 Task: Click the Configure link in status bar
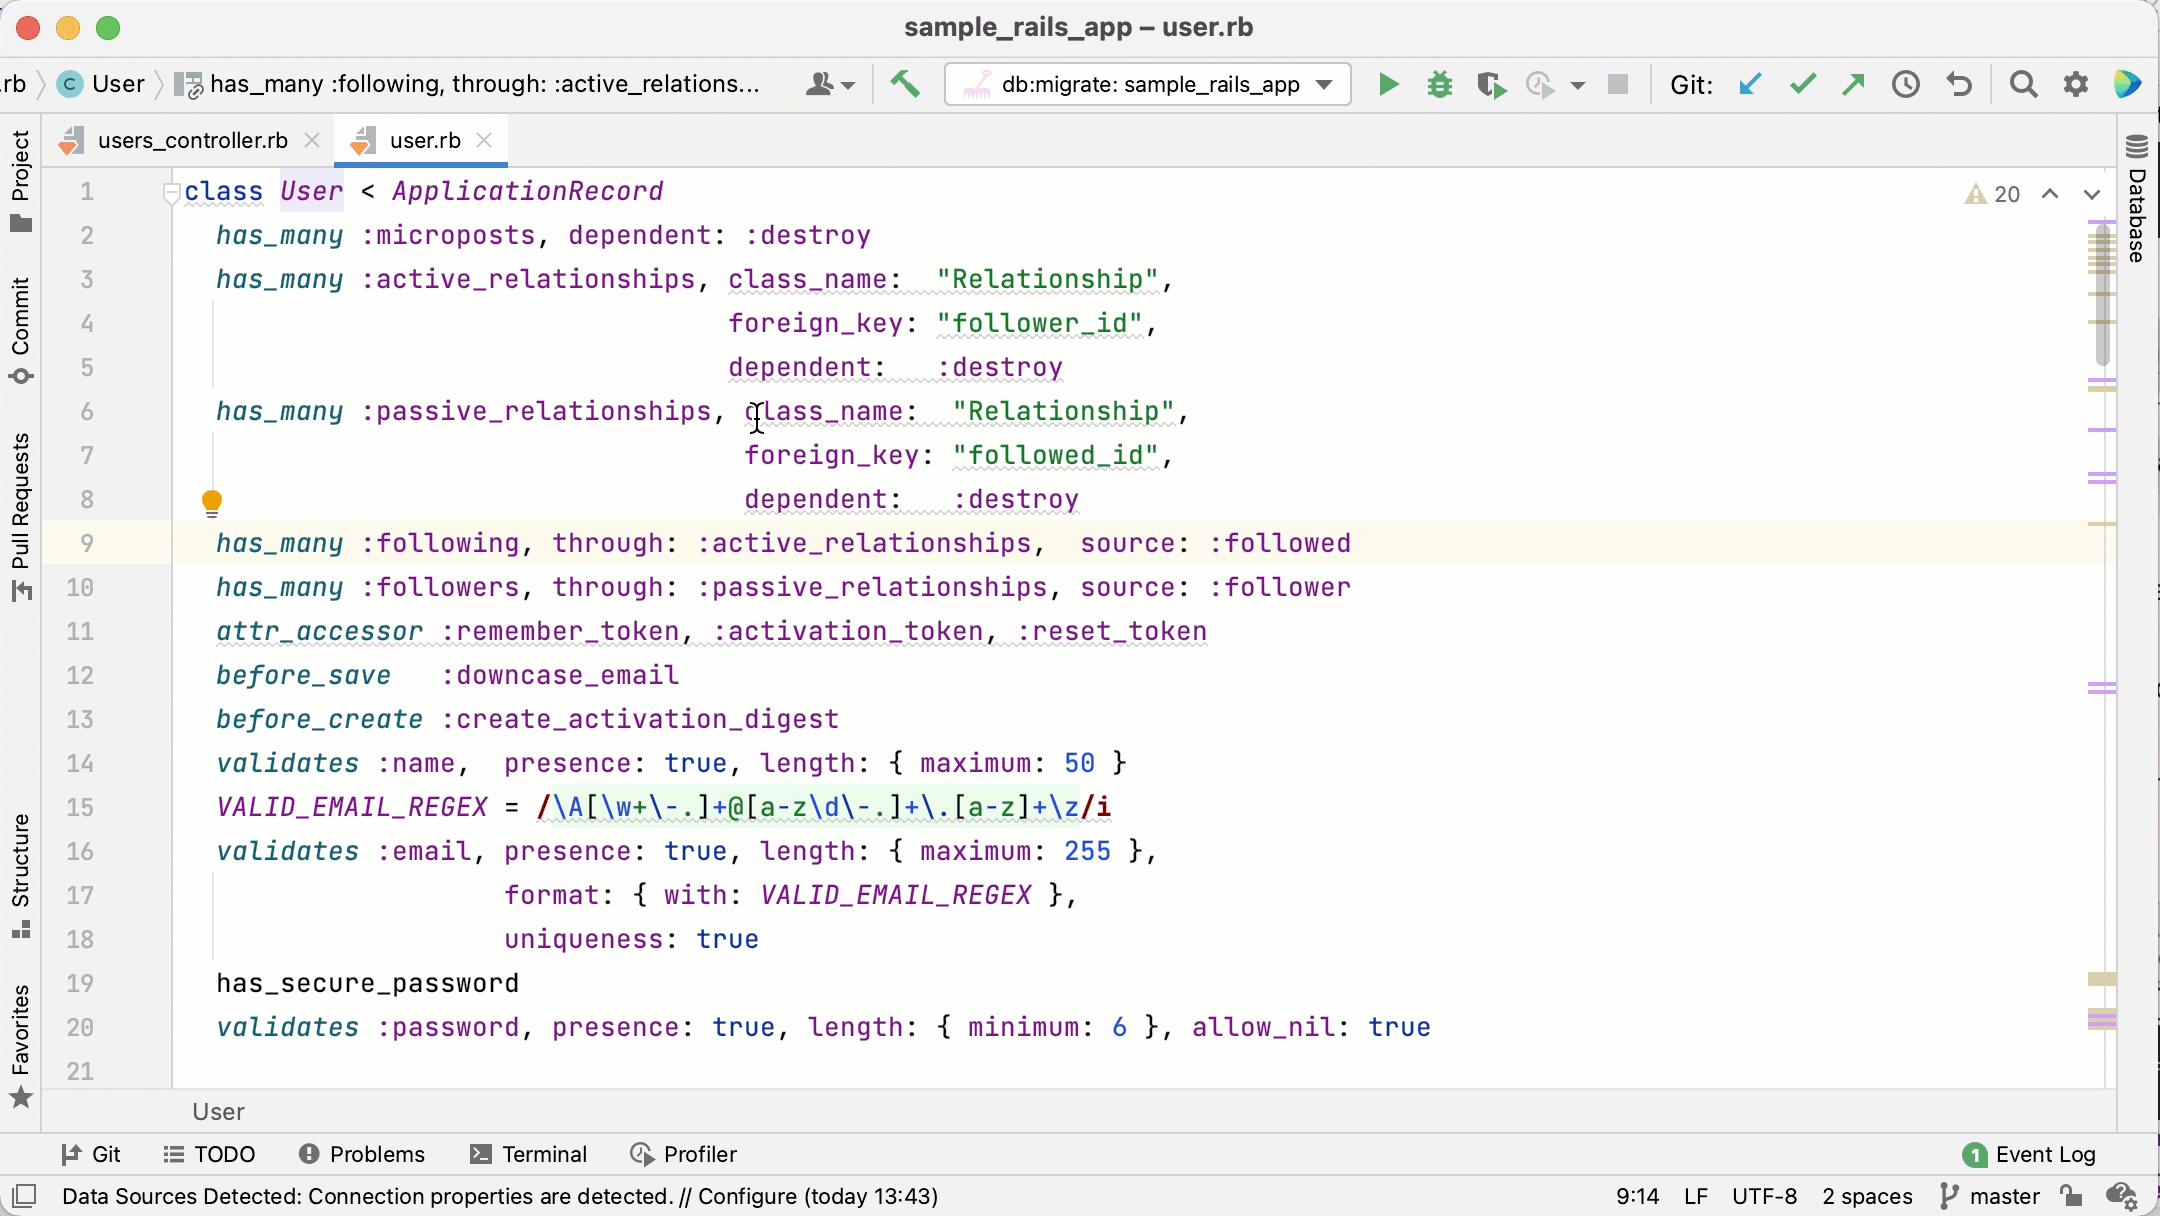point(751,1196)
